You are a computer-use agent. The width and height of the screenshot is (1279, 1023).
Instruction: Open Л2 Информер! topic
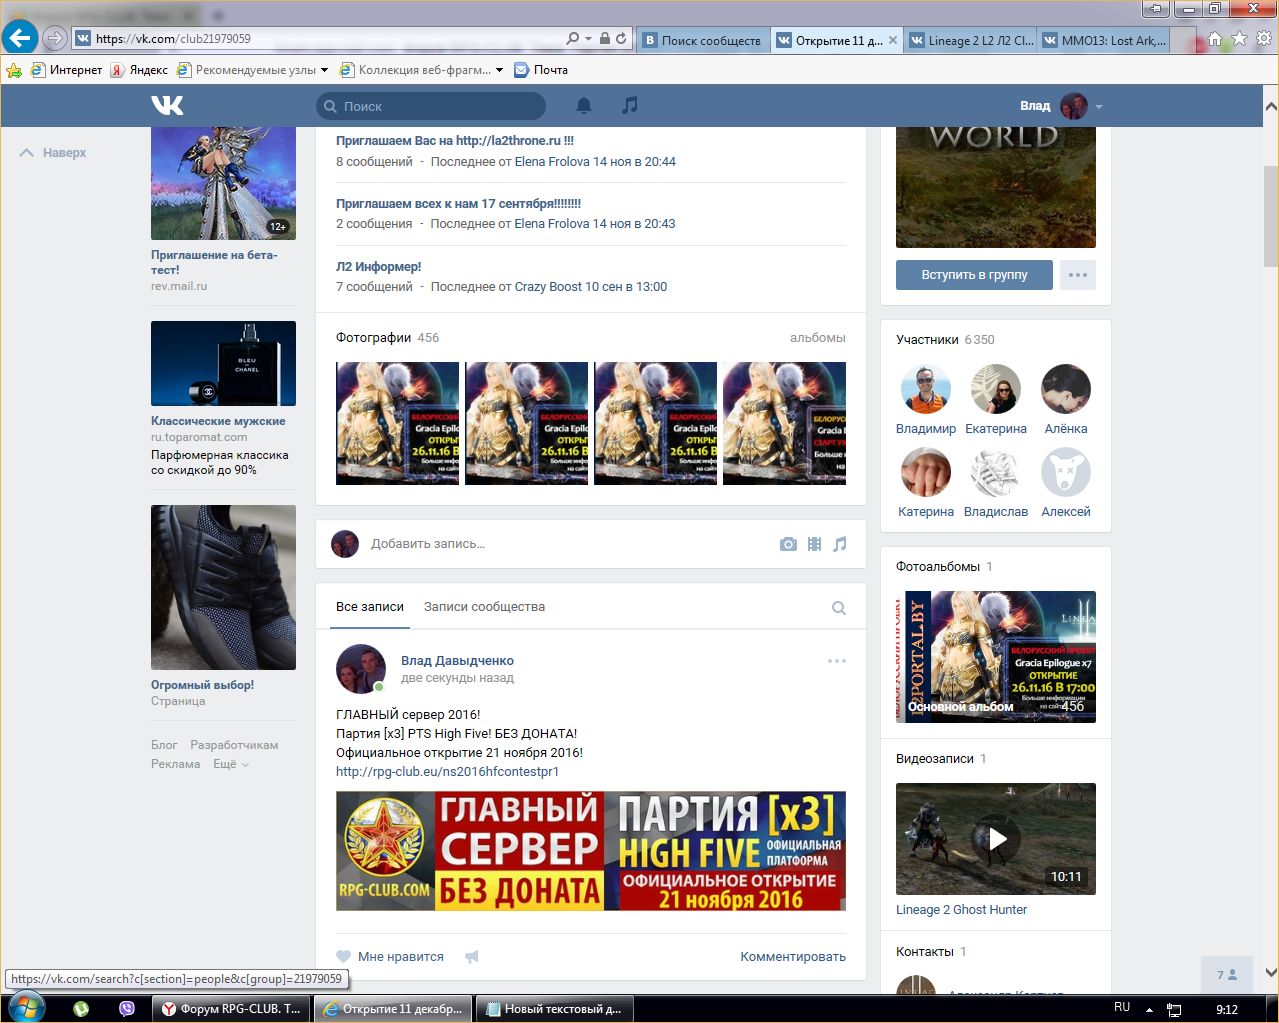click(x=378, y=267)
